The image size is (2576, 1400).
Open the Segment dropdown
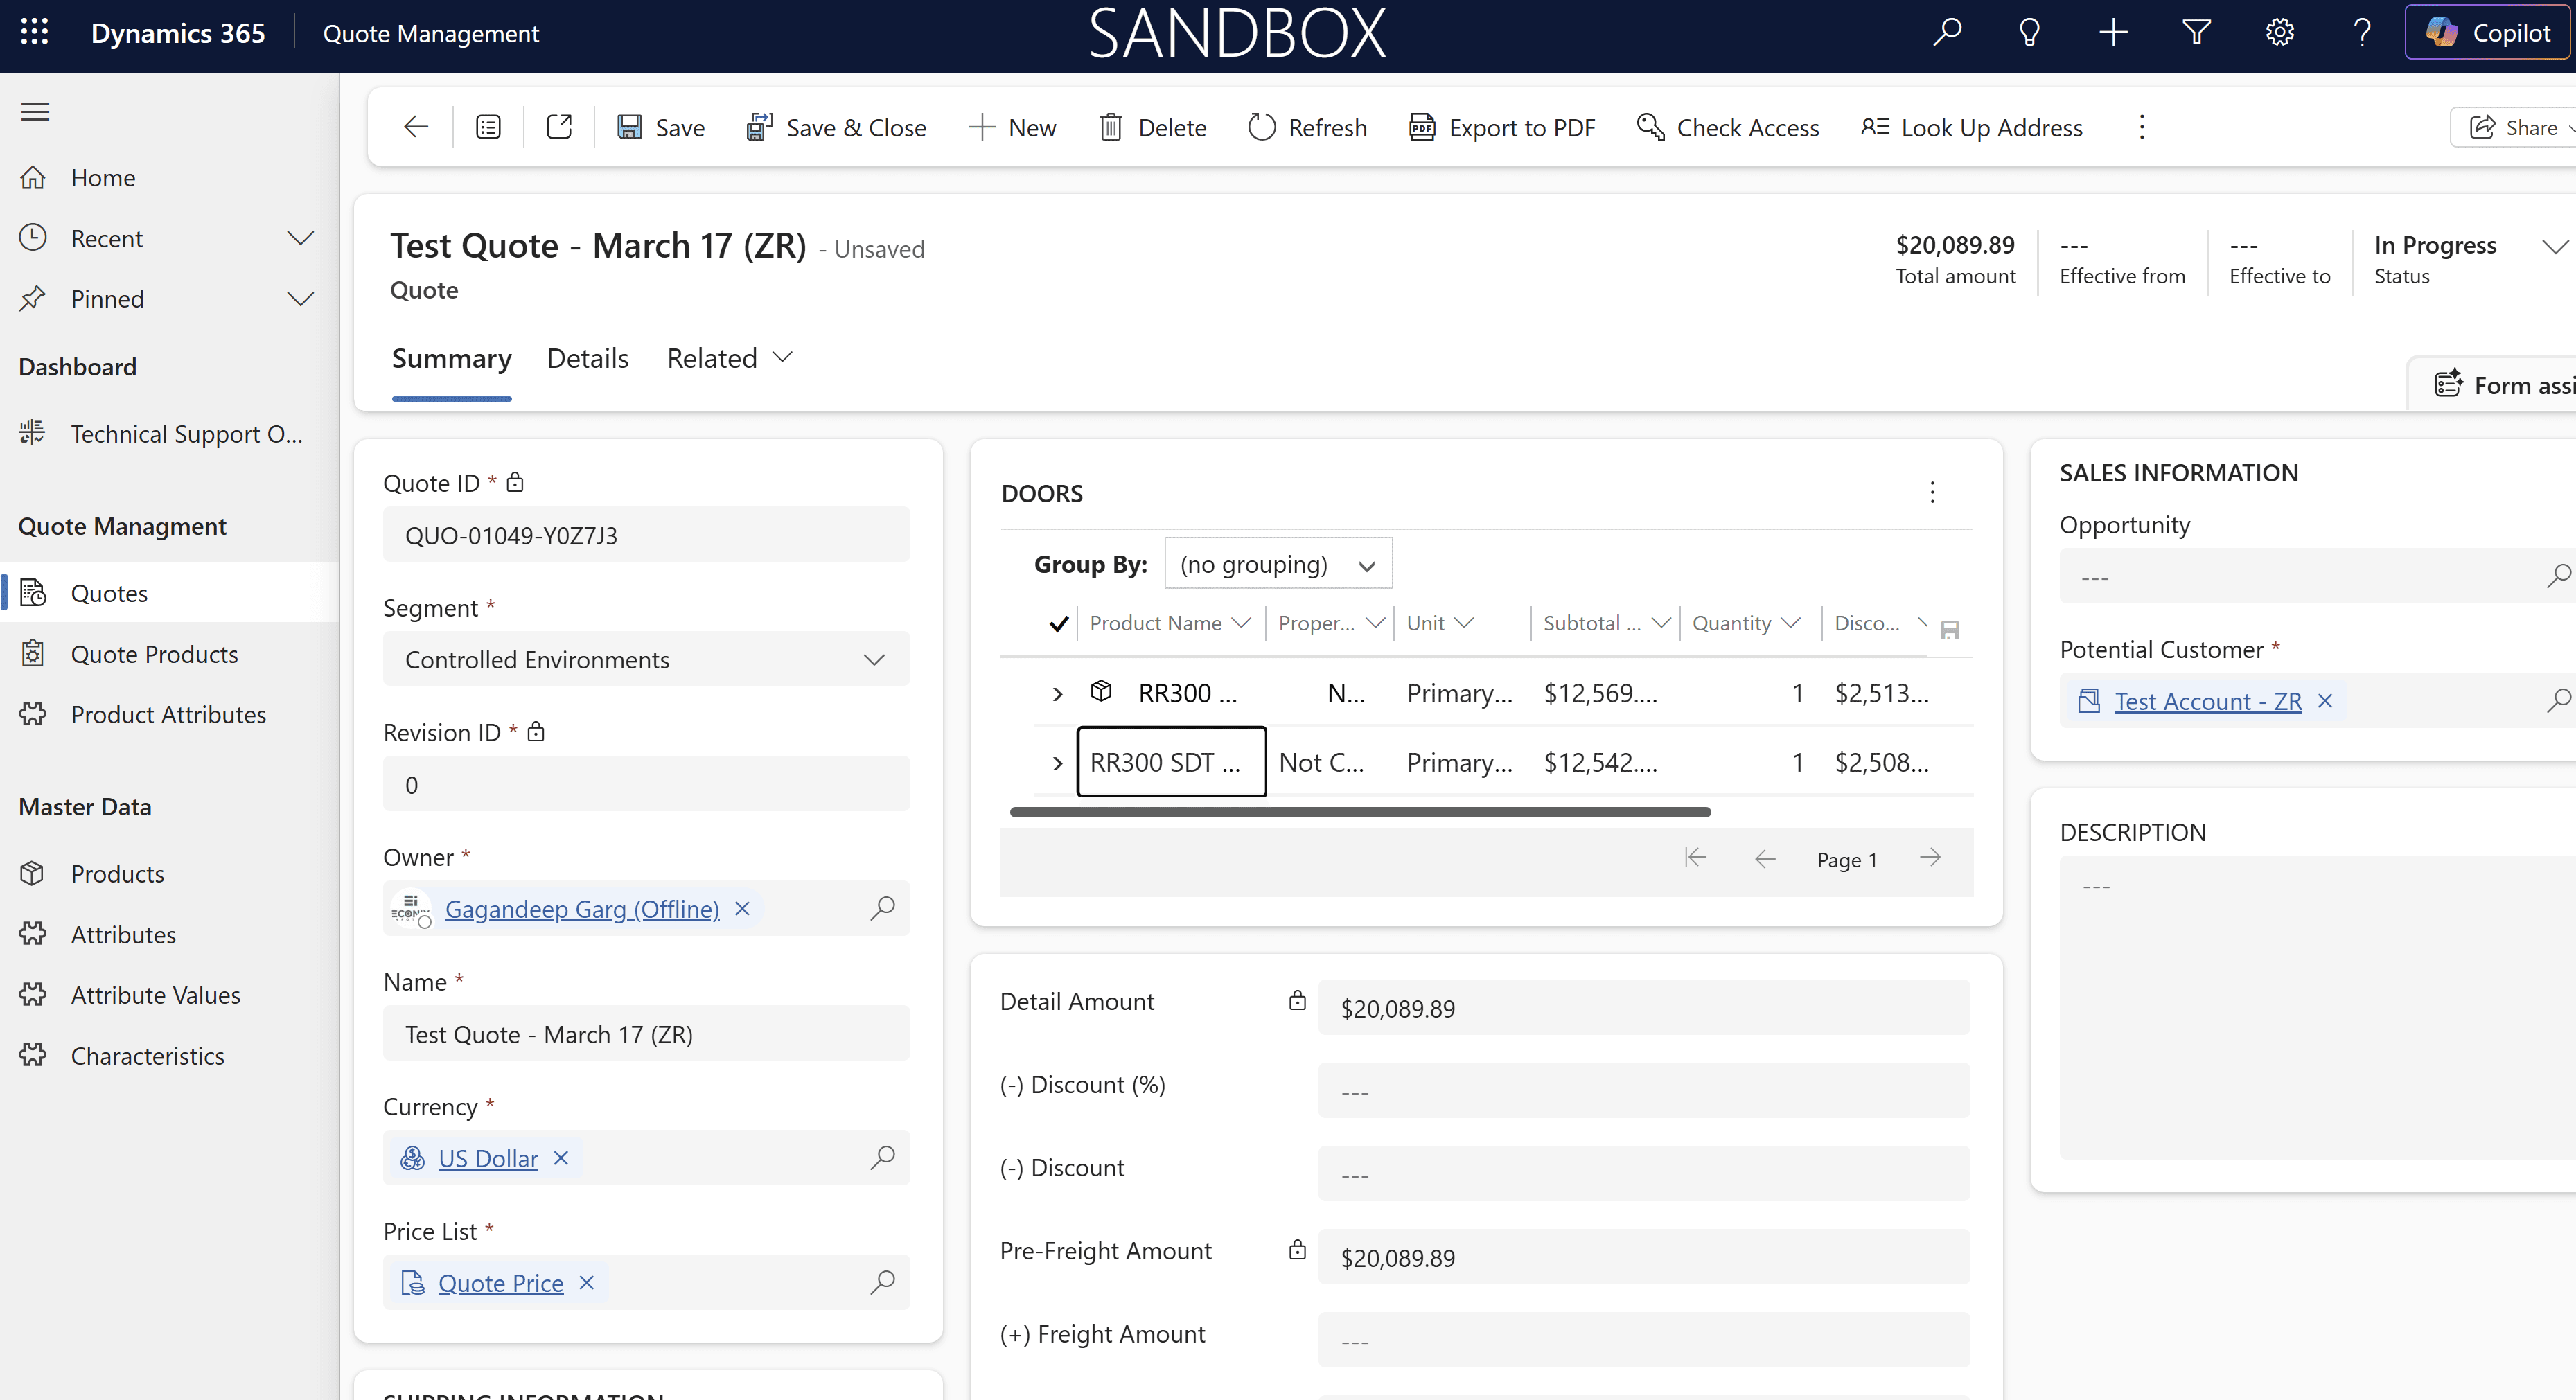tap(646, 659)
